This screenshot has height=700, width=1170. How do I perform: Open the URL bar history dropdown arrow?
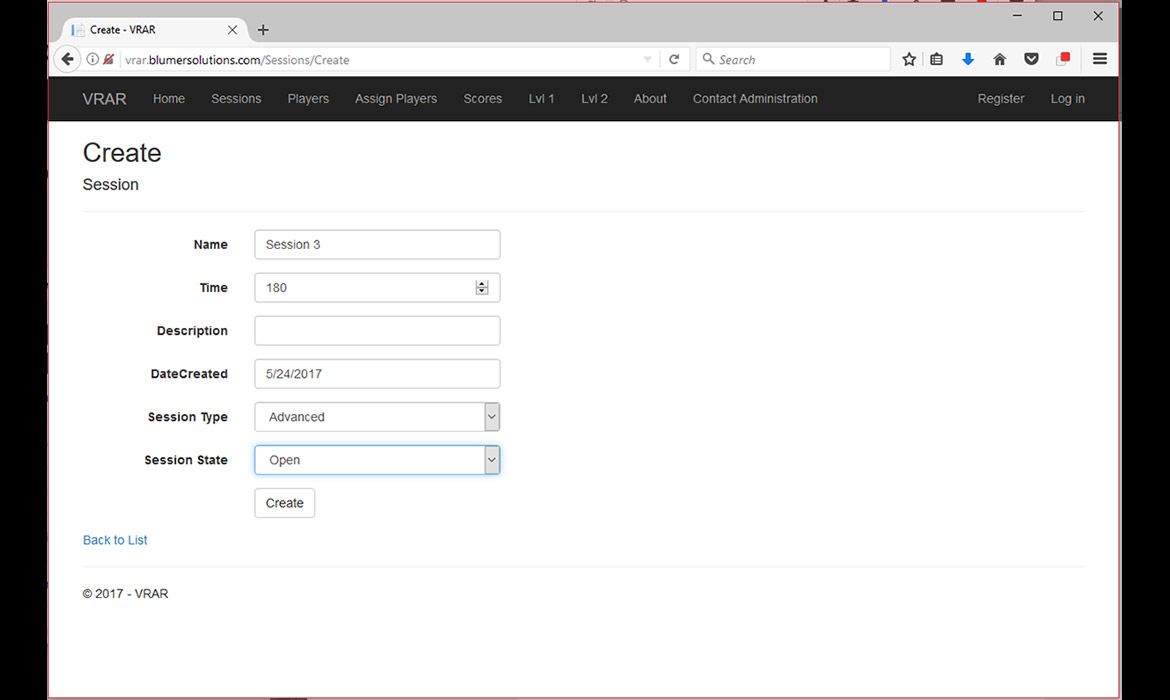click(x=648, y=60)
